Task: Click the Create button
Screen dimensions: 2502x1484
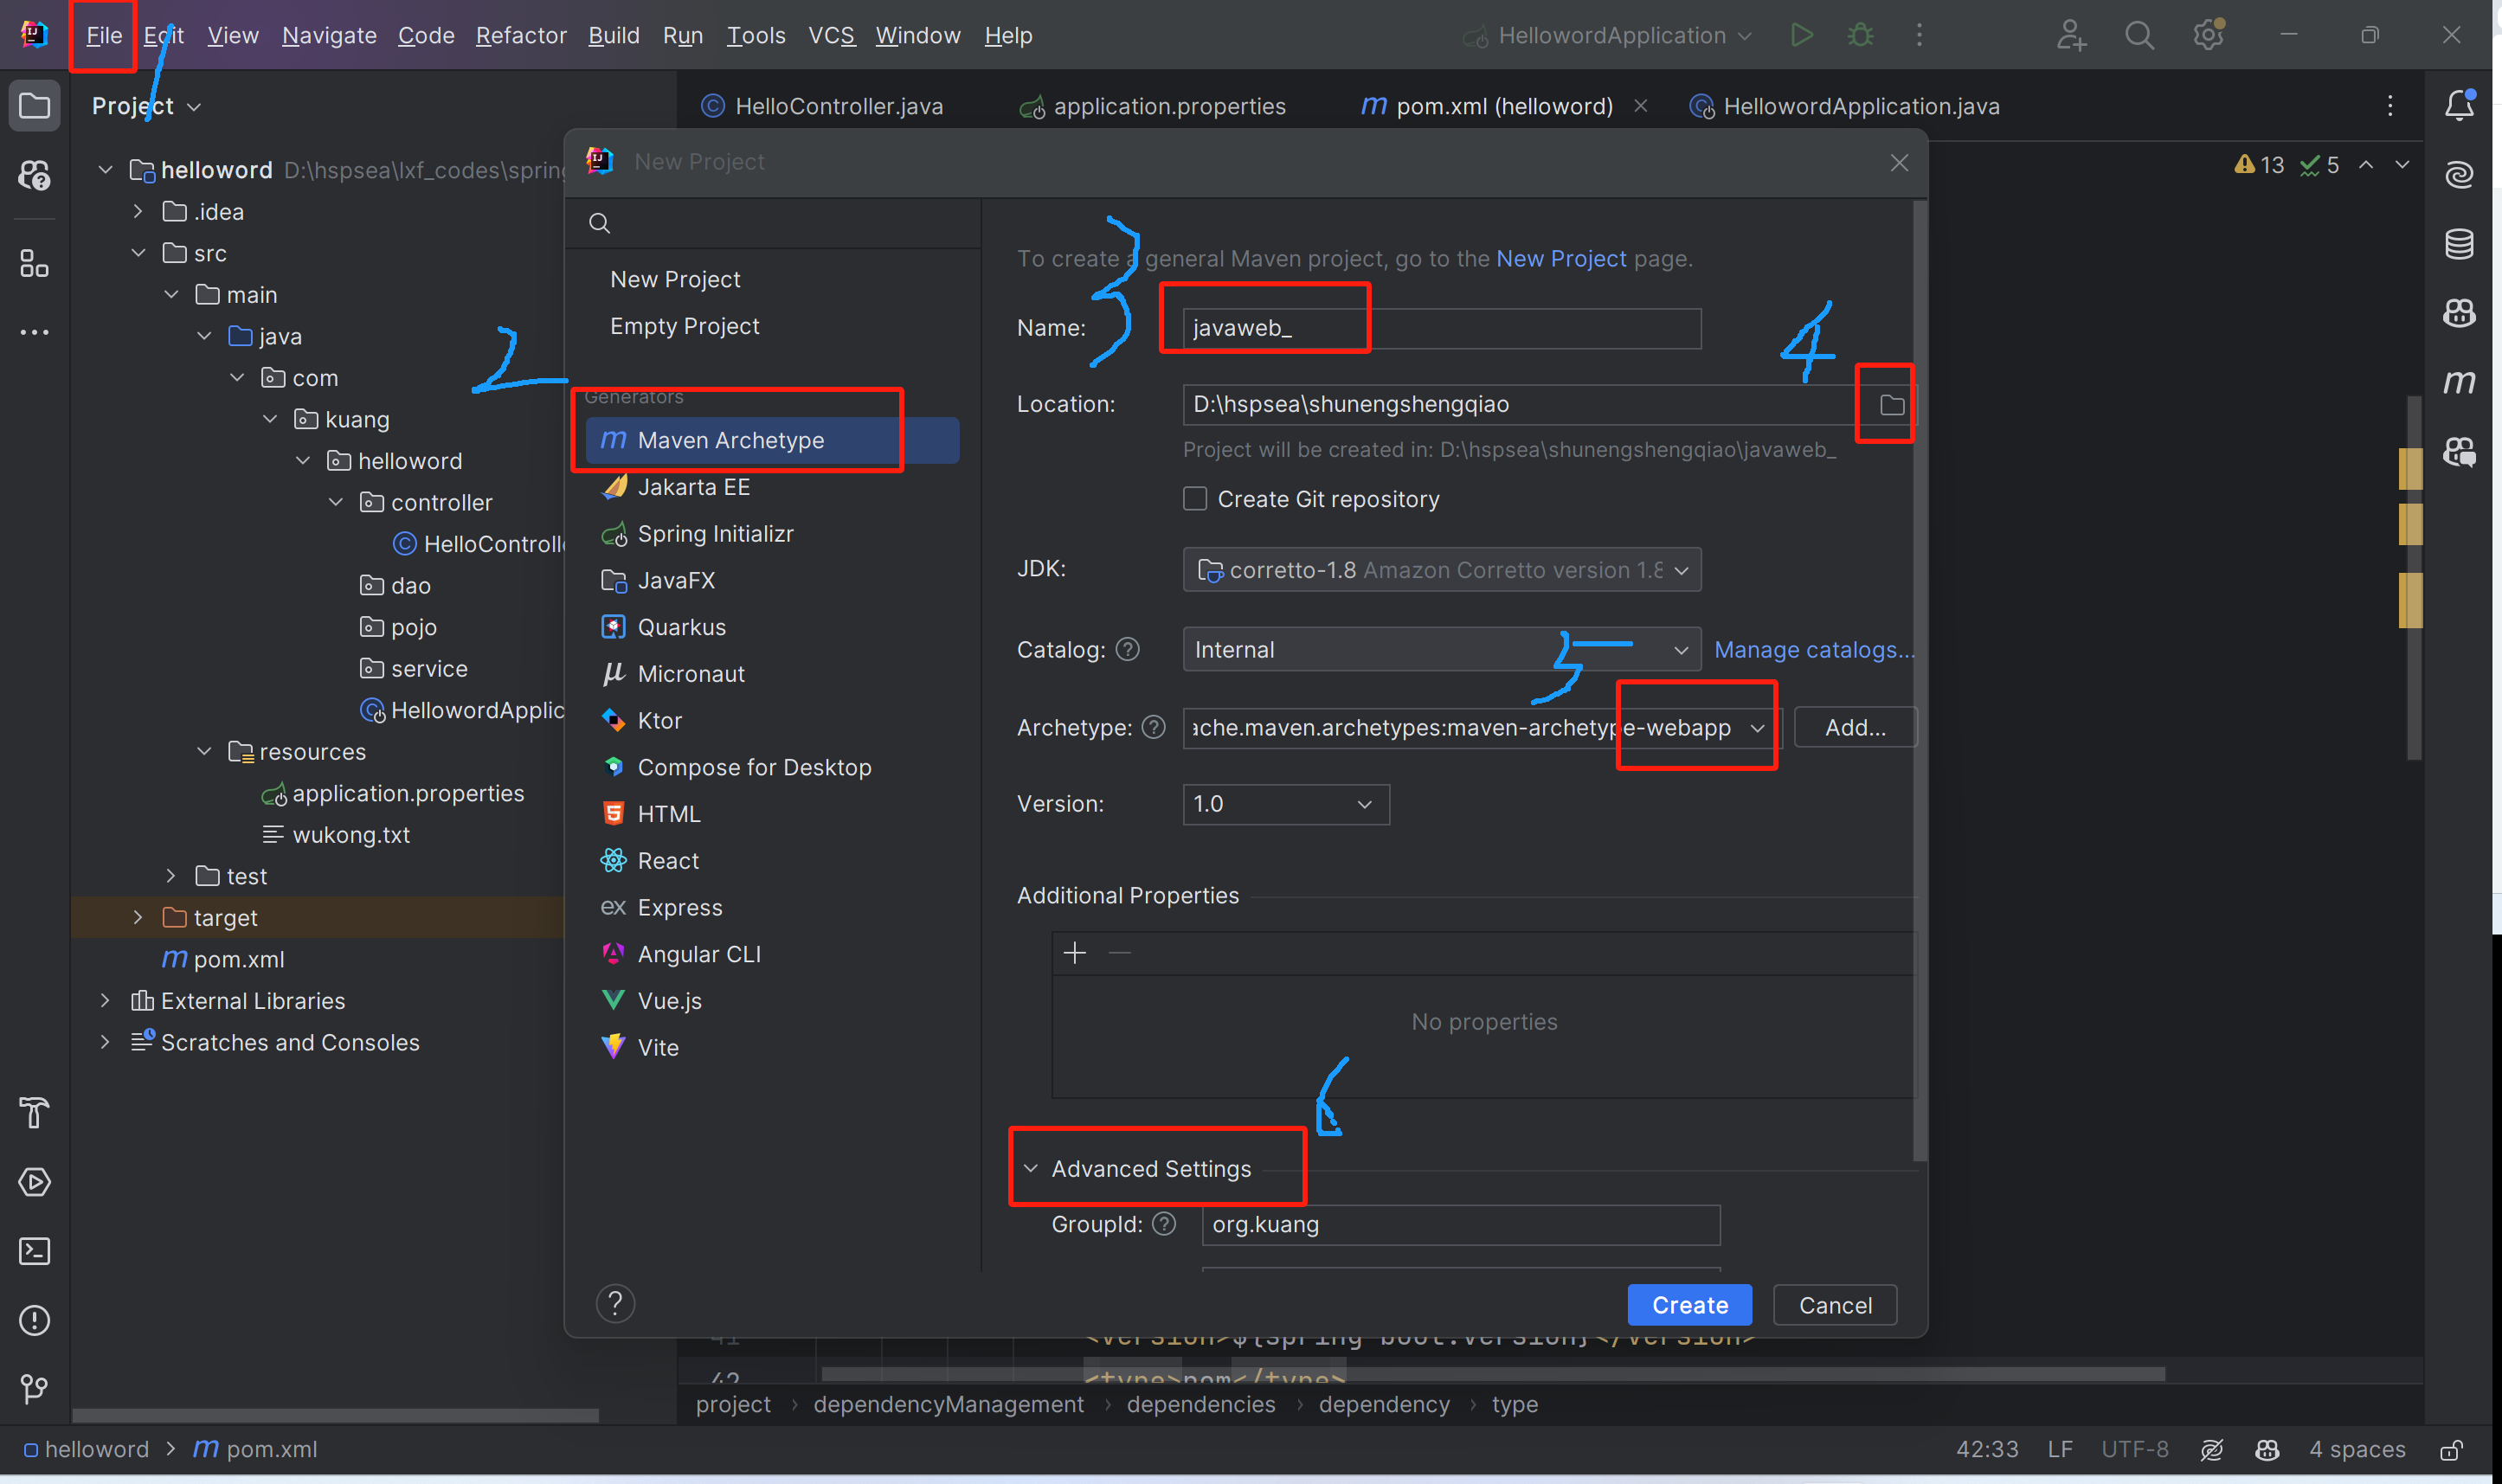Action: tap(1689, 1305)
